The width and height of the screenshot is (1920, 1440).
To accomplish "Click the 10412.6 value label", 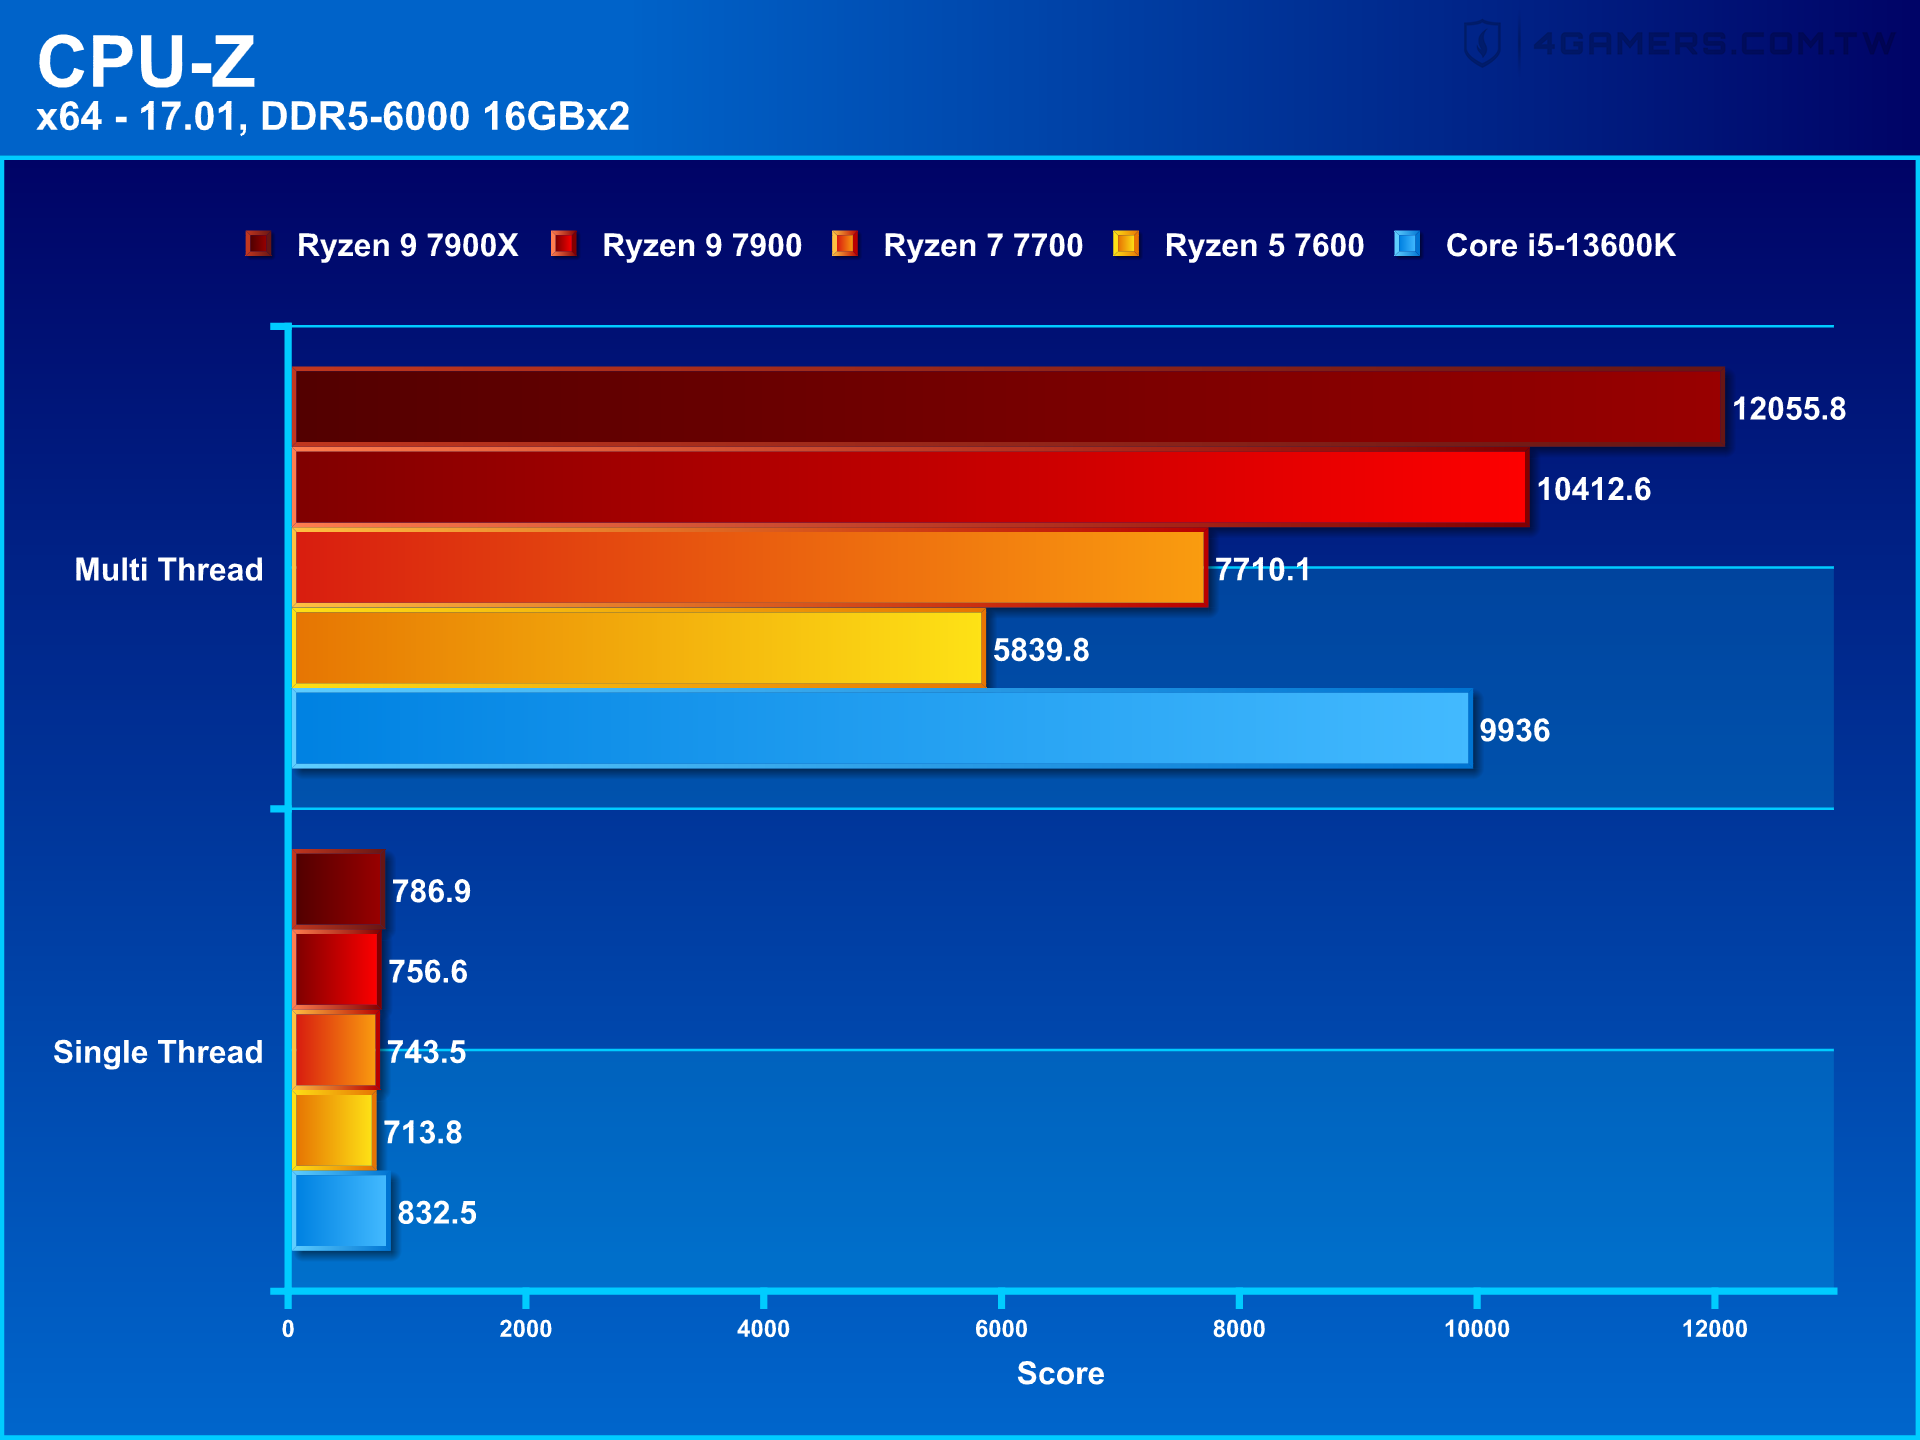I will (1594, 489).
